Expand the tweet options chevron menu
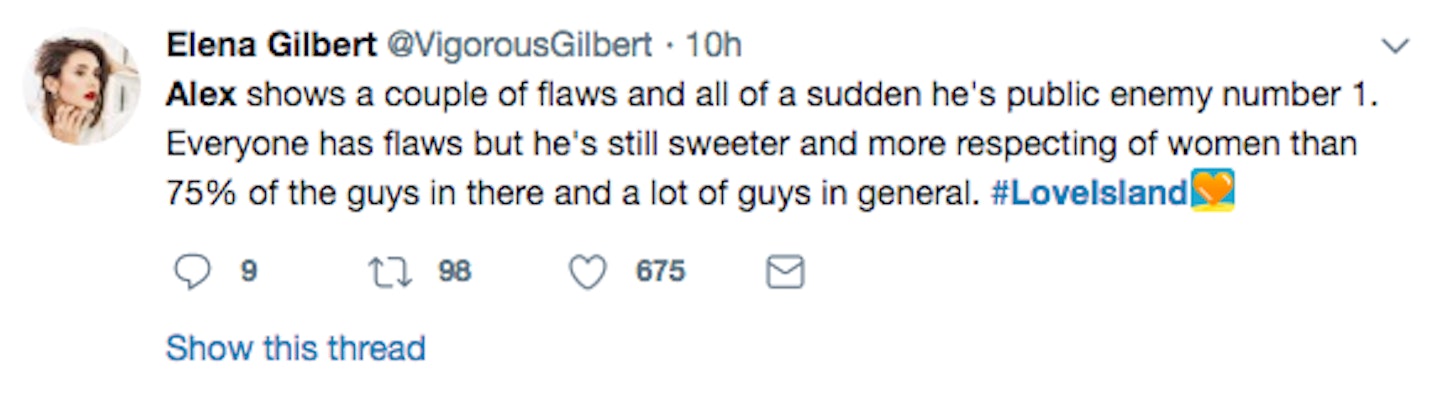The width and height of the screenshot is (1440, 395). tap(1394, 46)
